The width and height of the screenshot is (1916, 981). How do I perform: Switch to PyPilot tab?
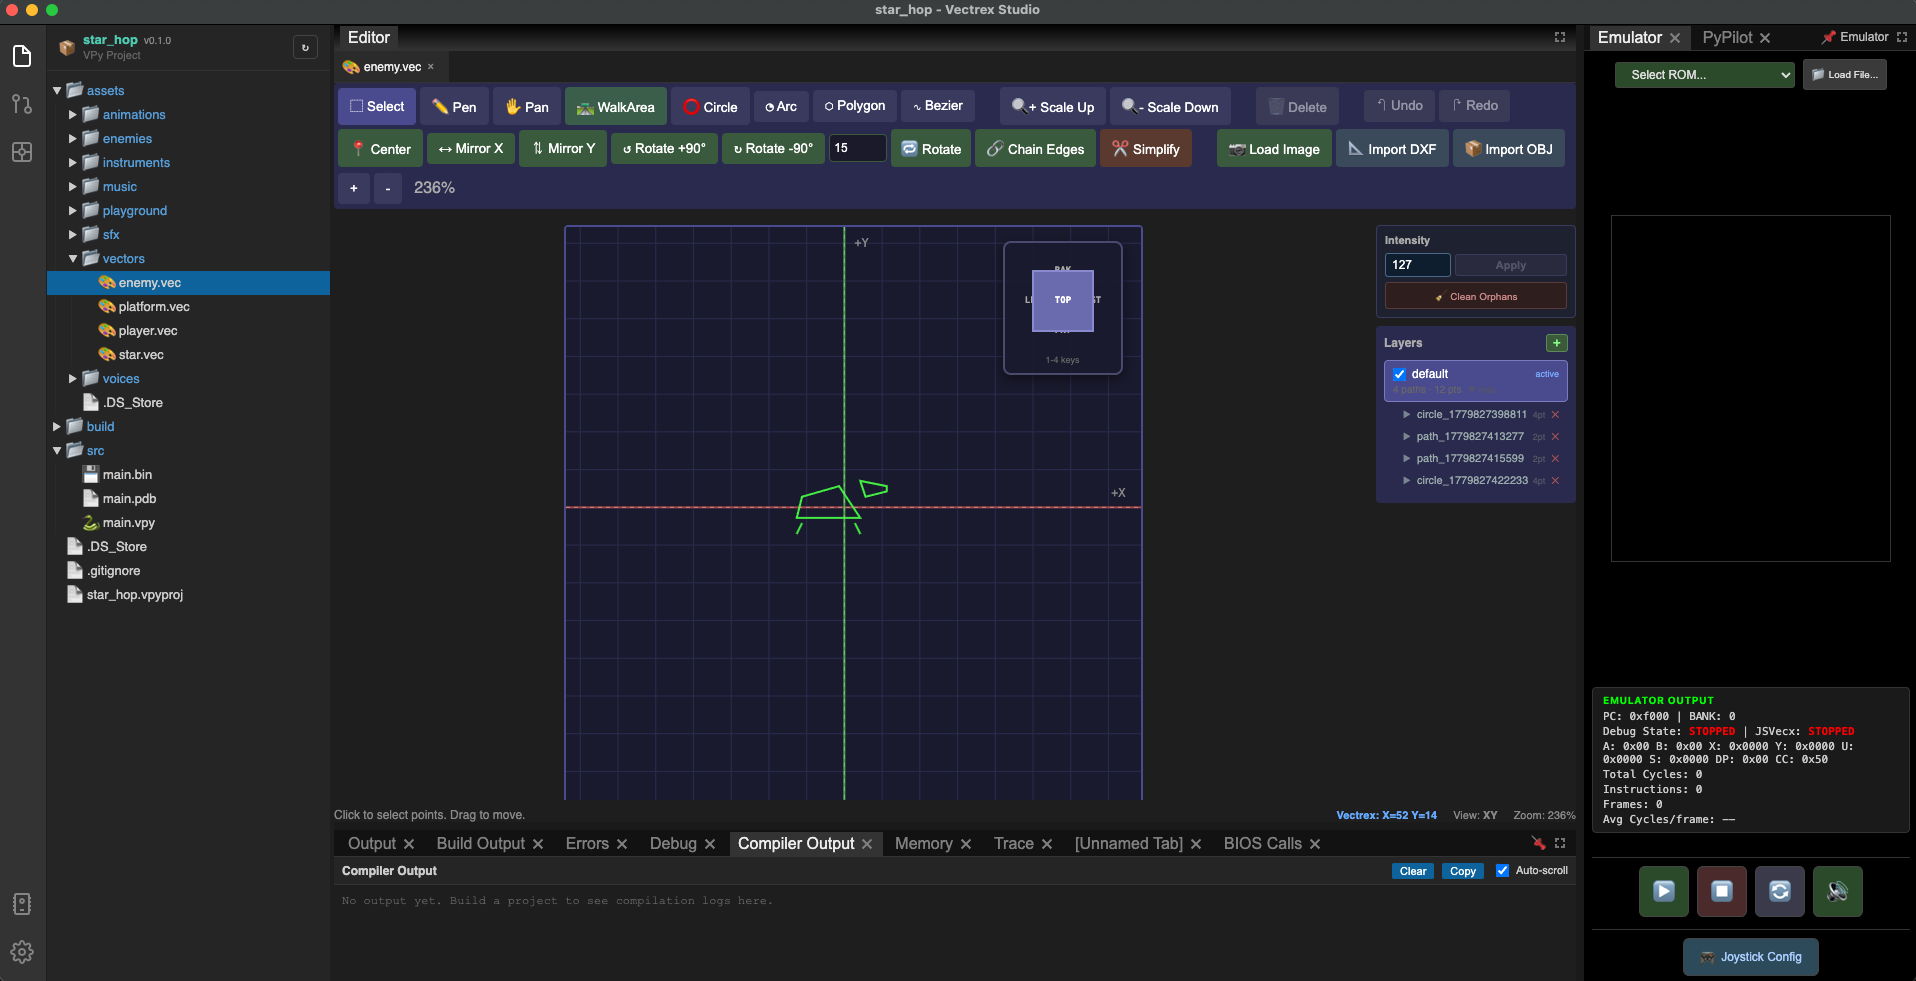(x=1727, y=37)
